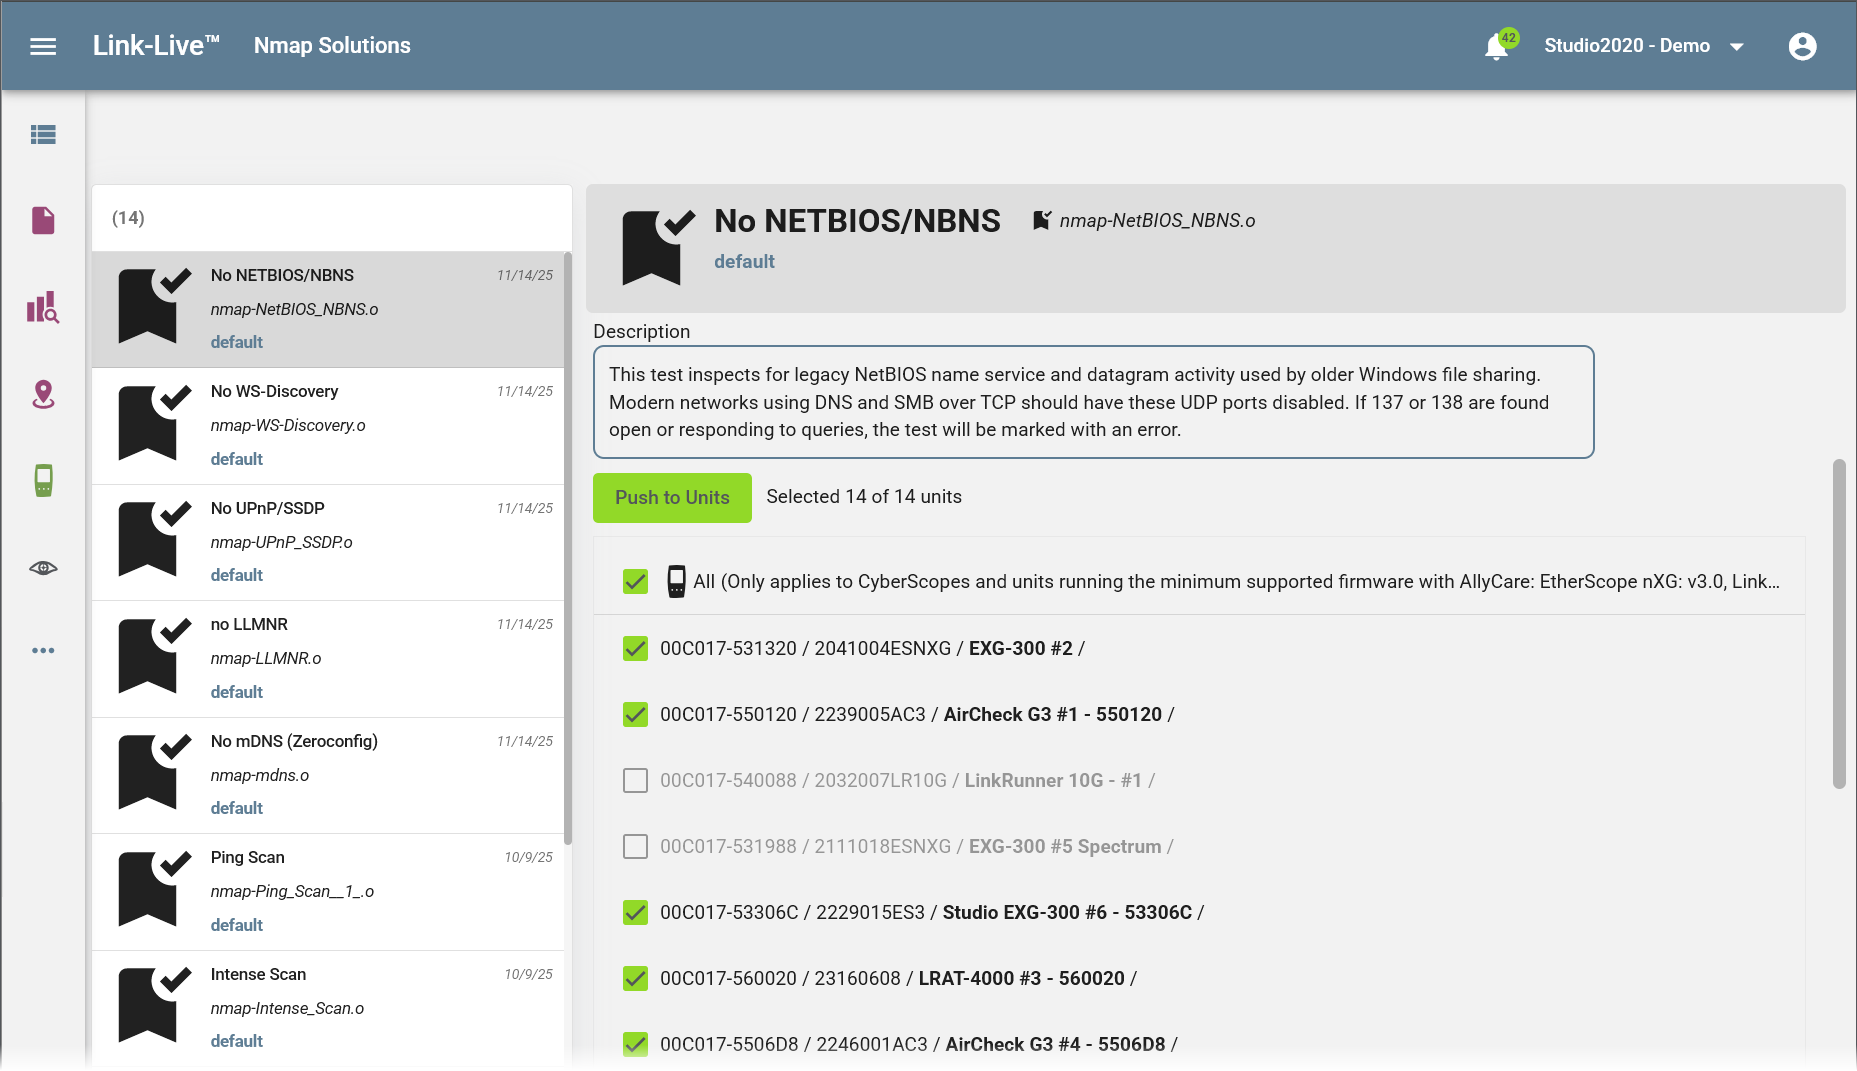Open default link under No UPnP/SSDP
The height and width of the screenshot is (1071, 1857).
tap(237, 575)
